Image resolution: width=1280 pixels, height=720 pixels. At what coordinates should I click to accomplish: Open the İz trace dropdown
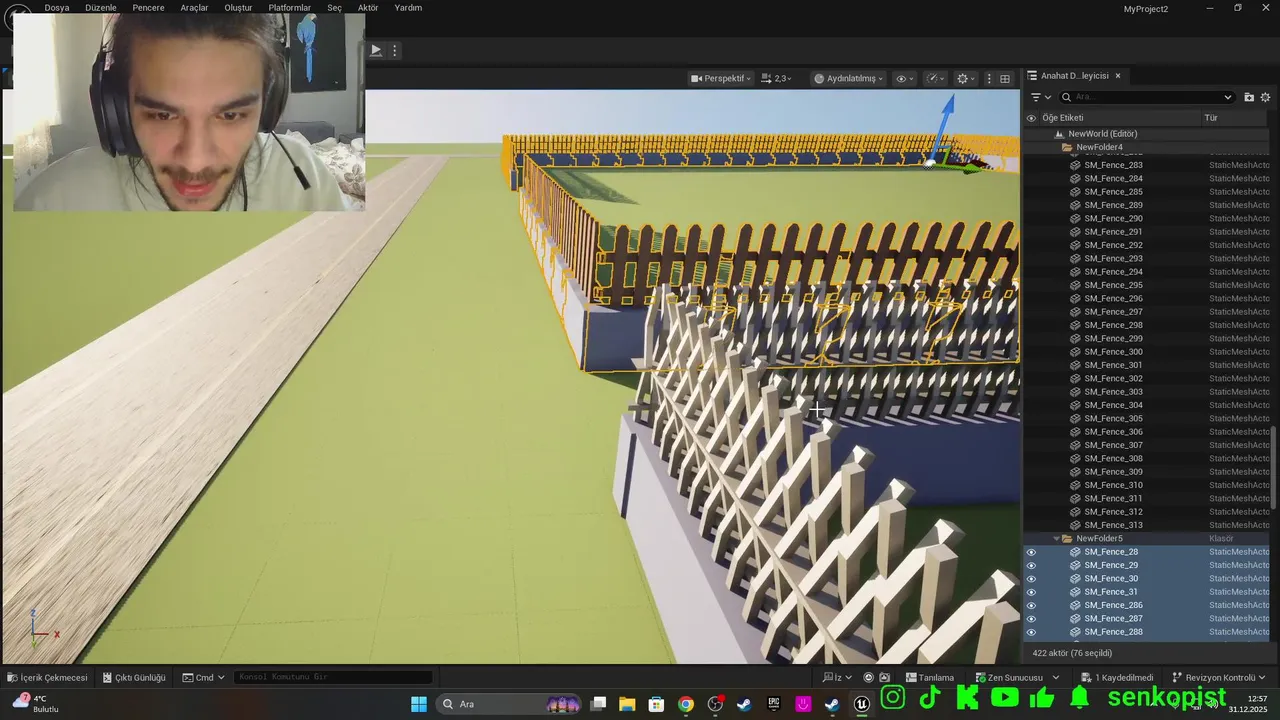coord(838,677)
